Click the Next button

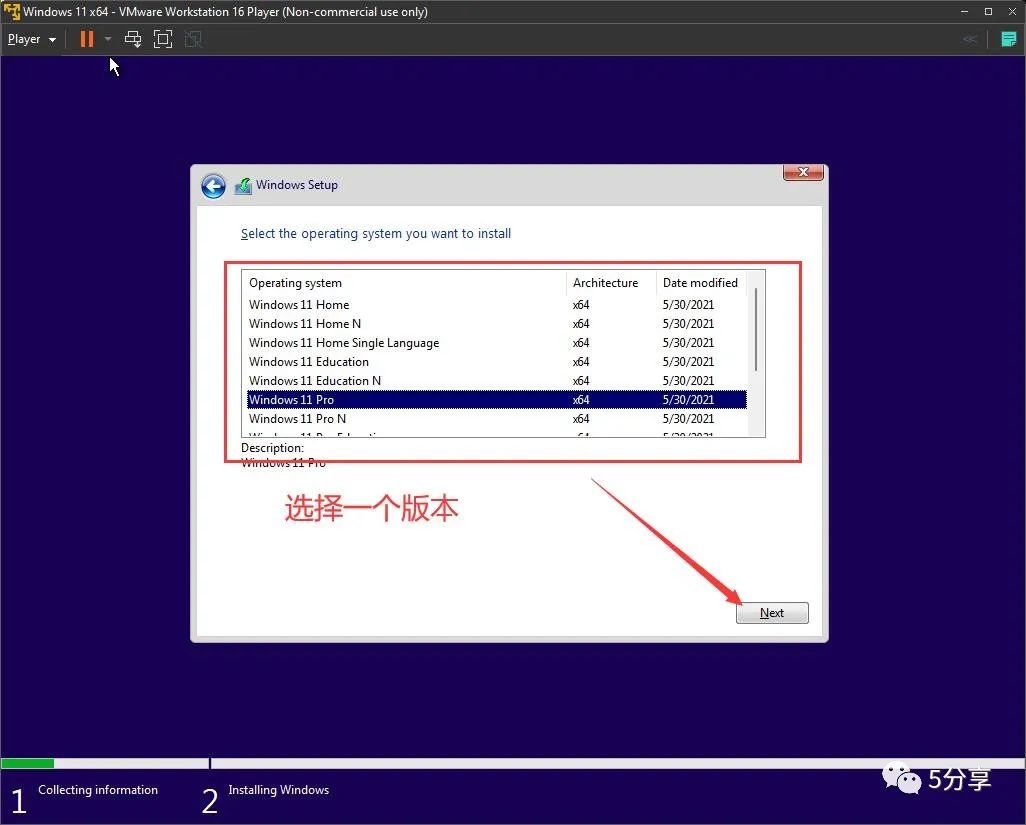(772, 613)
